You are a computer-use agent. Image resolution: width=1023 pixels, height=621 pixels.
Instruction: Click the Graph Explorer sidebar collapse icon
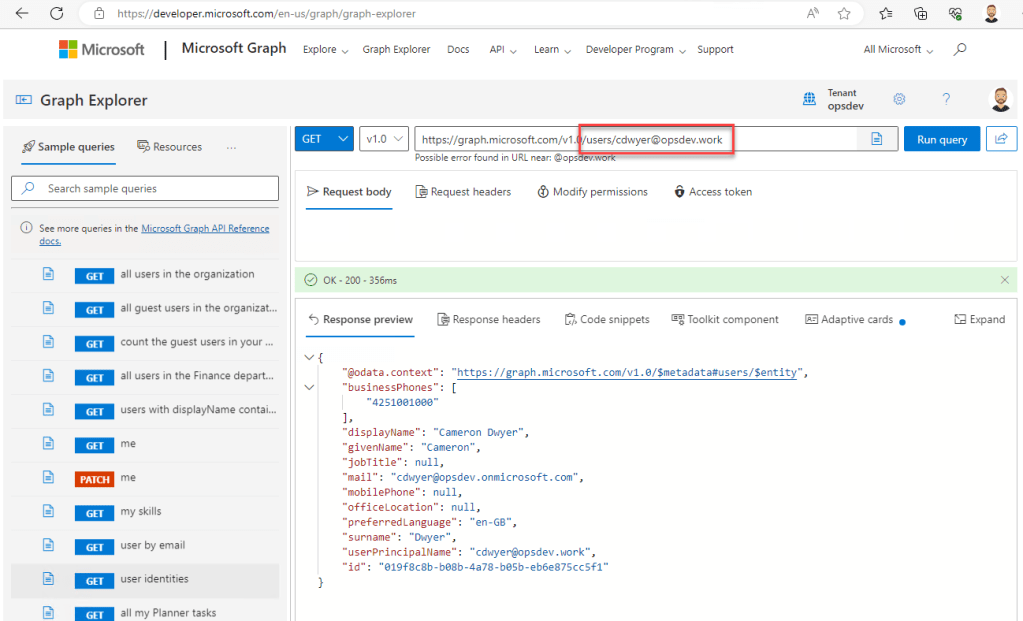[23, 100]
